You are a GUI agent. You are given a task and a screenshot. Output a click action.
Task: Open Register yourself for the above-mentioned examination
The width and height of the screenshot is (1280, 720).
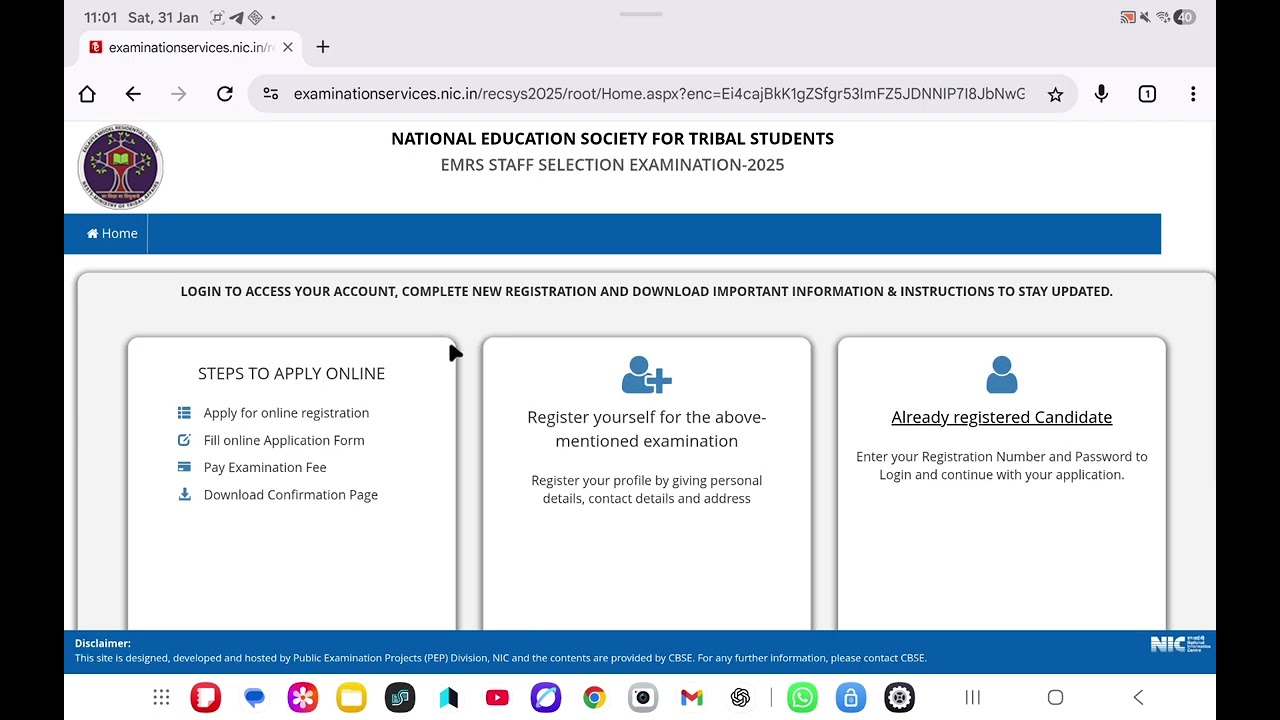tap(646, 429)
